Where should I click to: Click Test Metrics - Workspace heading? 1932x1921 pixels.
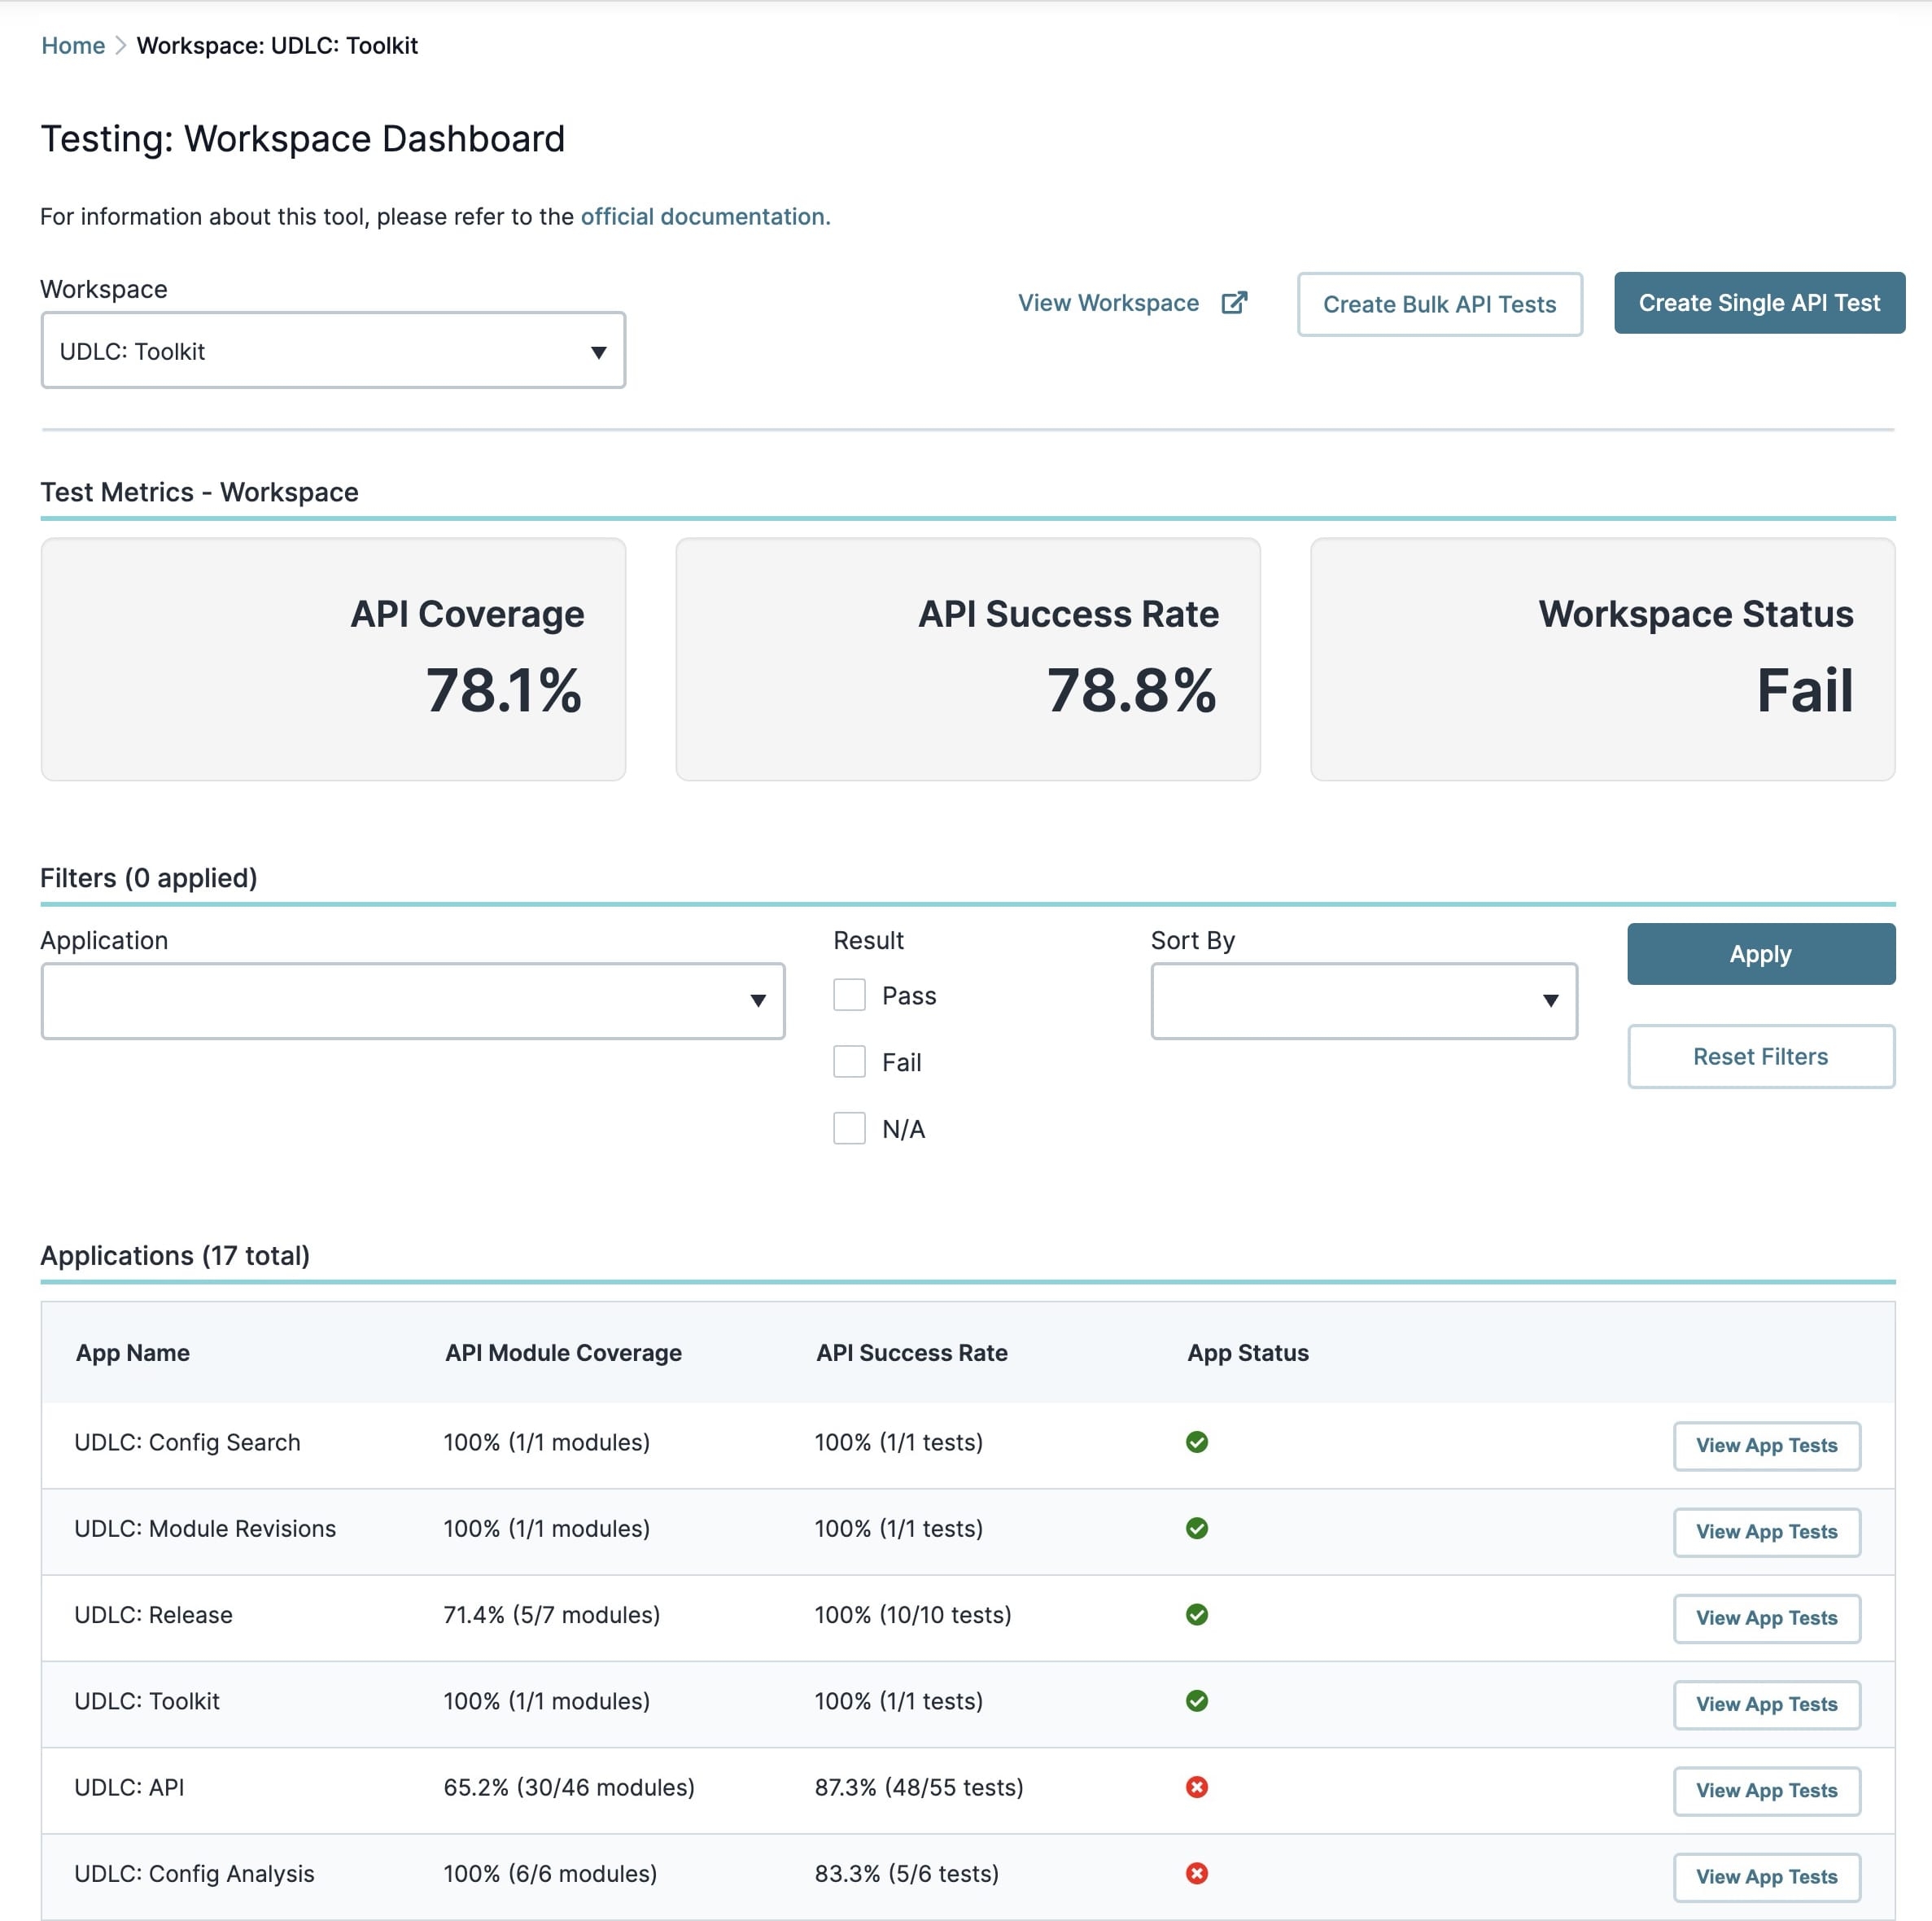pyautogui.click(x=199, y=491)
